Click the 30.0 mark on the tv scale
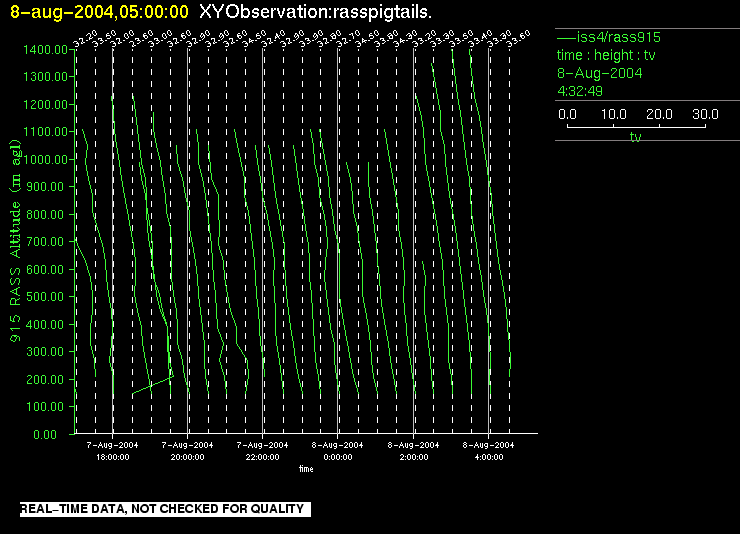 tap(706, 115)
